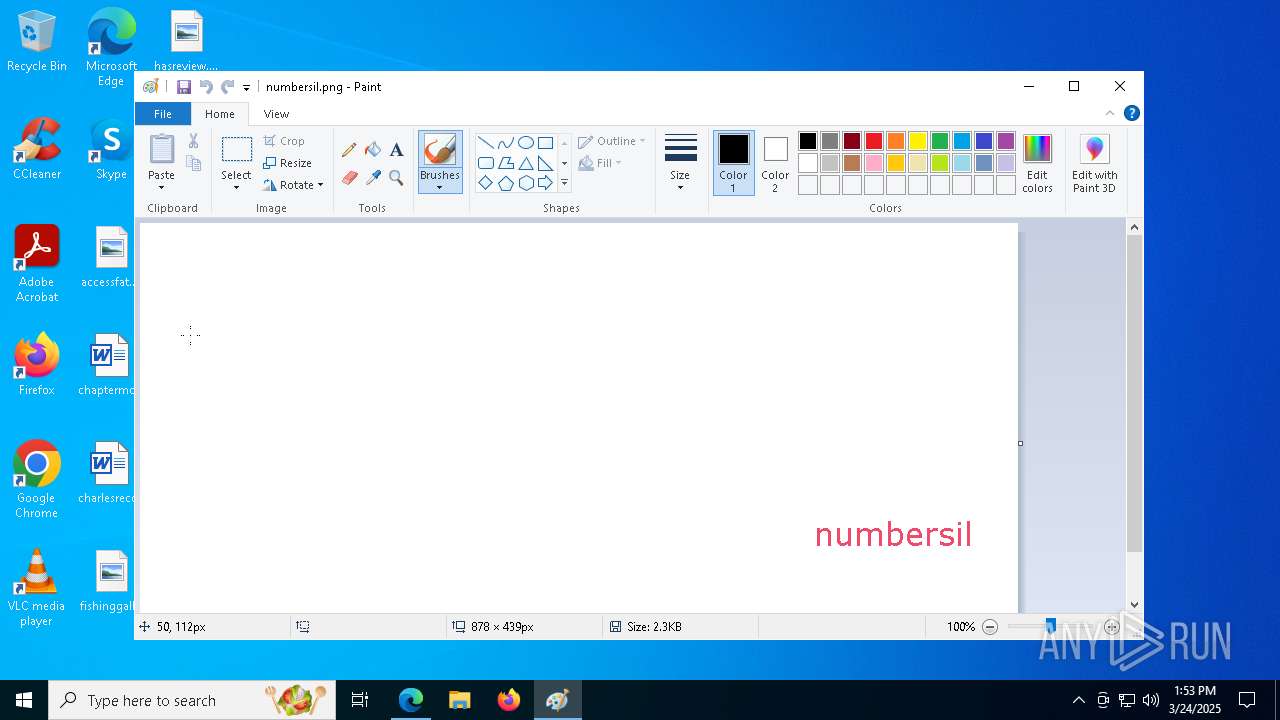This screenshot has width=1280, height=720.
Task: Click the Brushes tool icon
Action: [440, 150]
